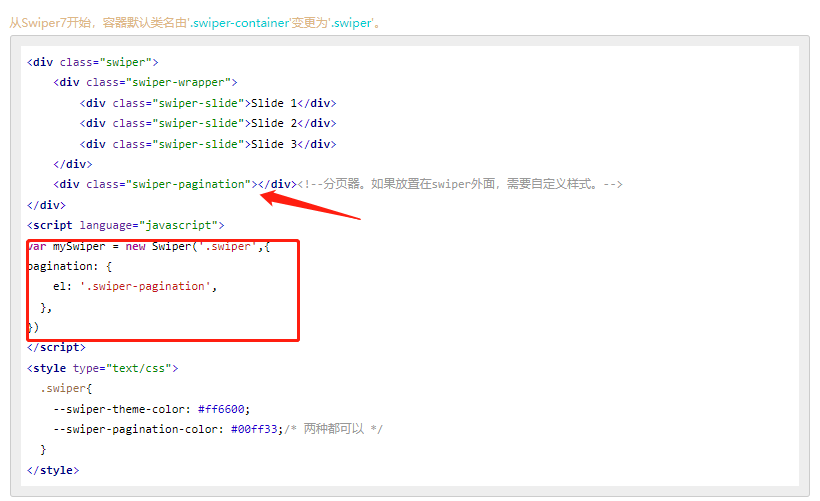Click the opening div class="swiper" line
The width and height of the screenshot is (820, 501).
[x=93, y=62]
